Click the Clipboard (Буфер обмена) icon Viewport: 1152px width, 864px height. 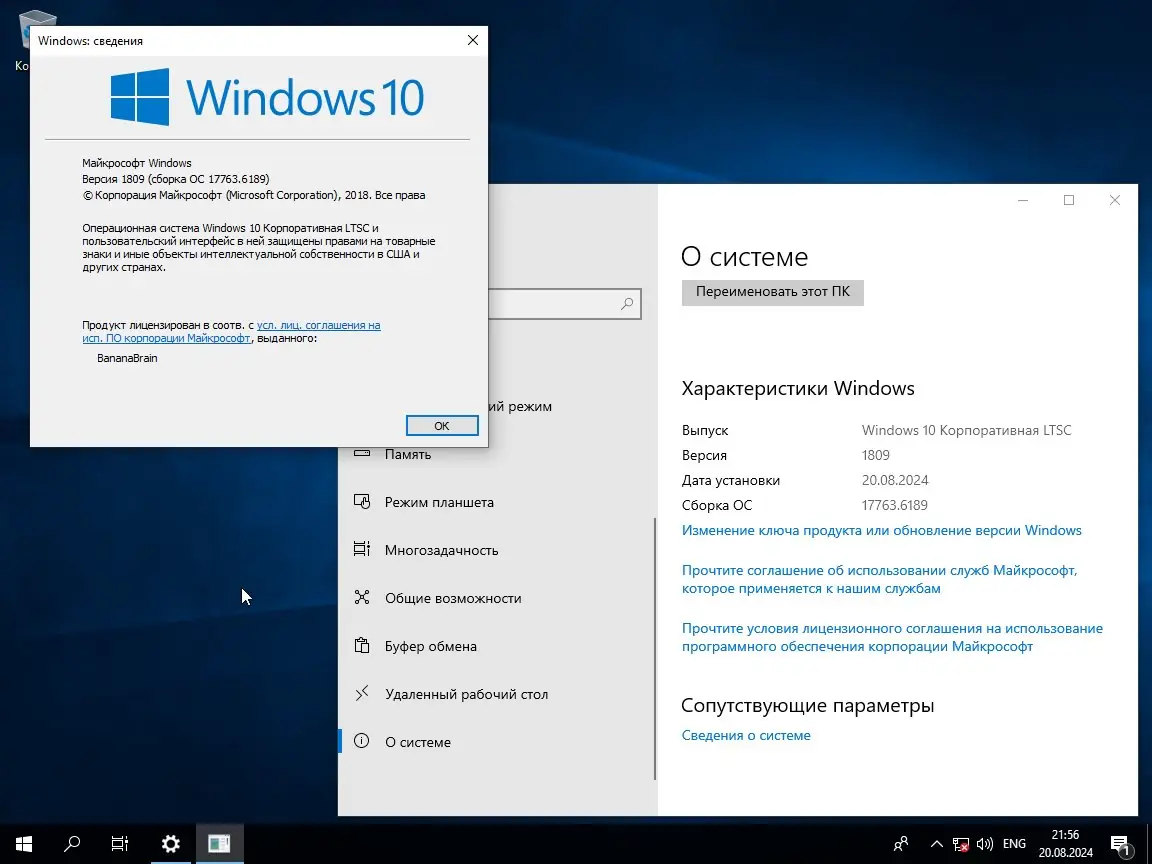point(362,646)
